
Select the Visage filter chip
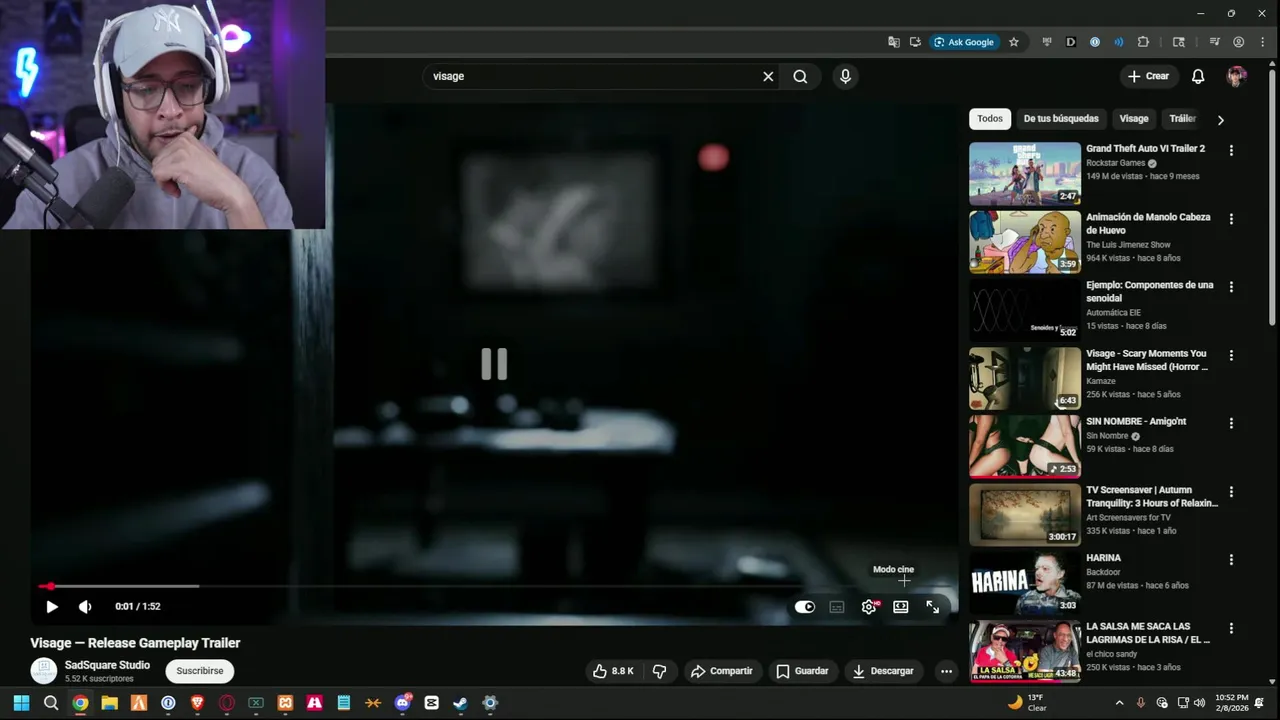[1134, 118]
